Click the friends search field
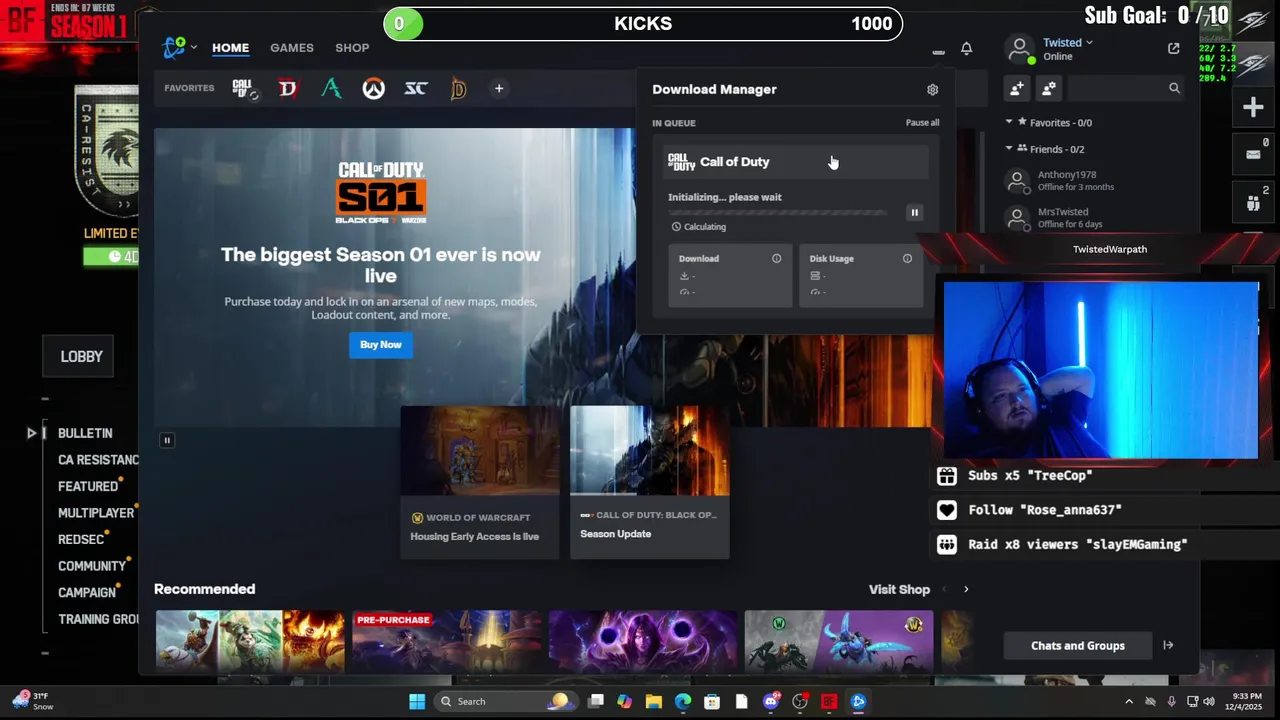Image resolution: width=1280 pixels, height=720 pixels. [1125, 89]
